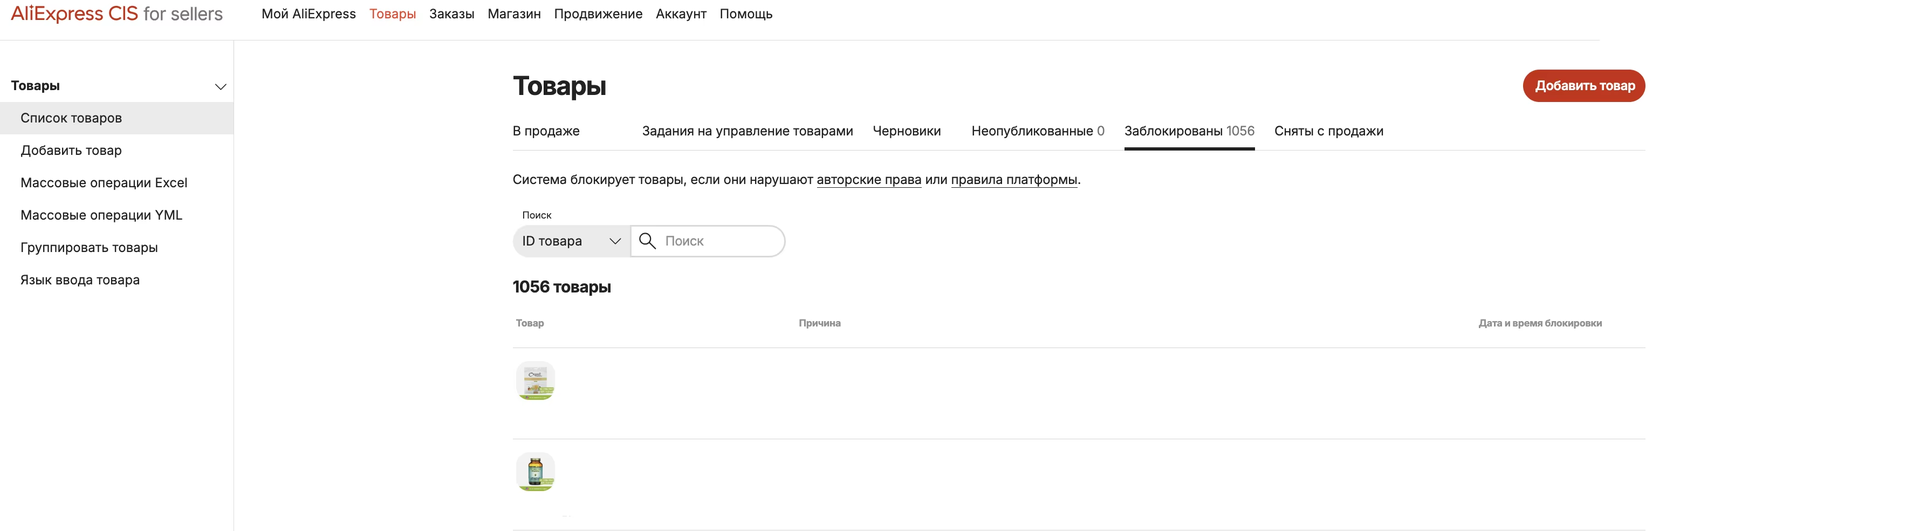Open the ID товара search type dropdown
The height and width of the screenshot is (531, 1920).
(x=571, y=241)
